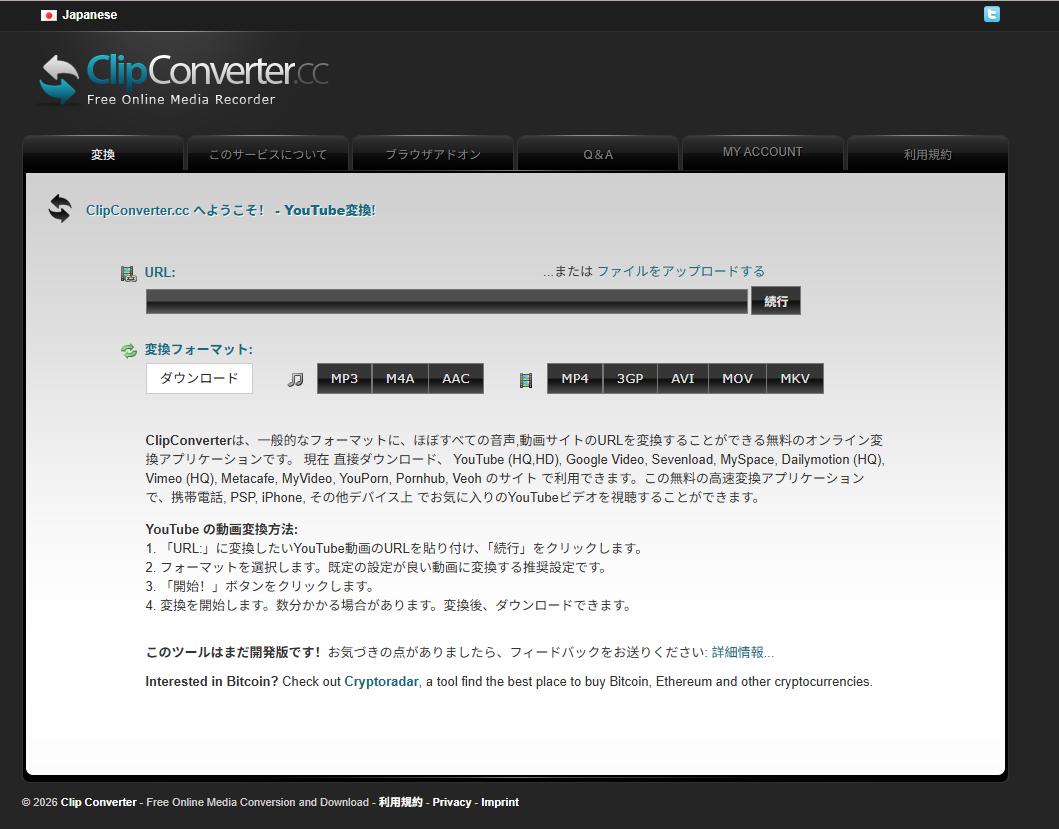Open the MY ACCOUNT tab
Viewport: 1059px width, 829px height.
pos(762,152)
